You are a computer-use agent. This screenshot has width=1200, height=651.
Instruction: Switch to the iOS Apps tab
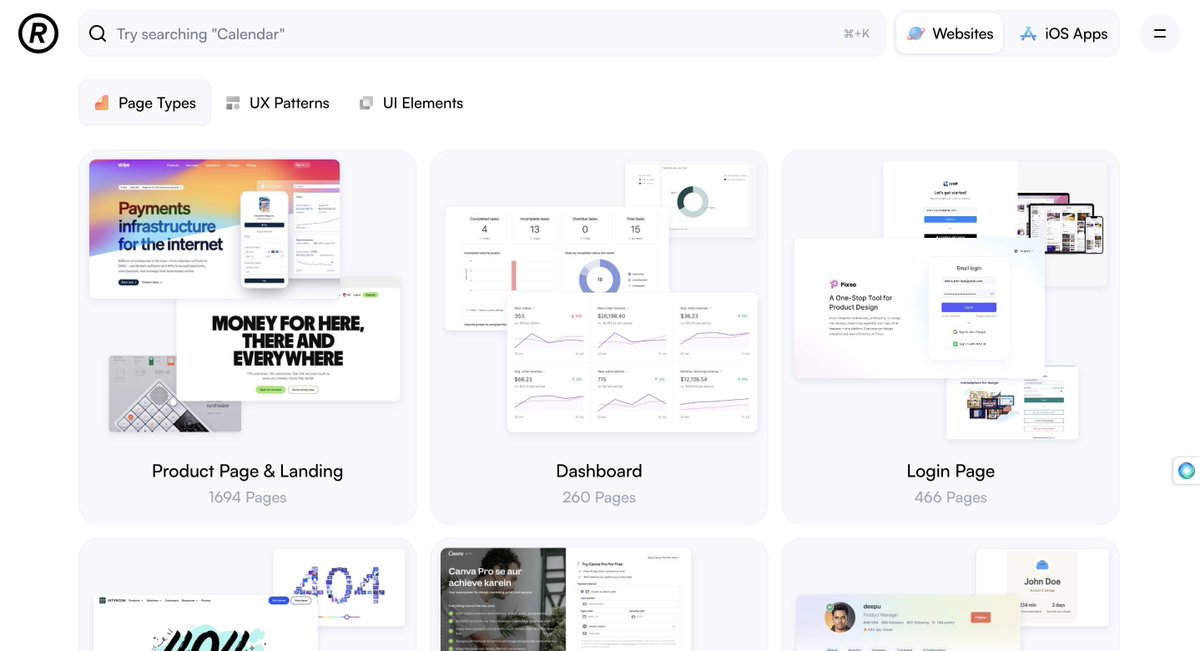tap(1063, 34)
